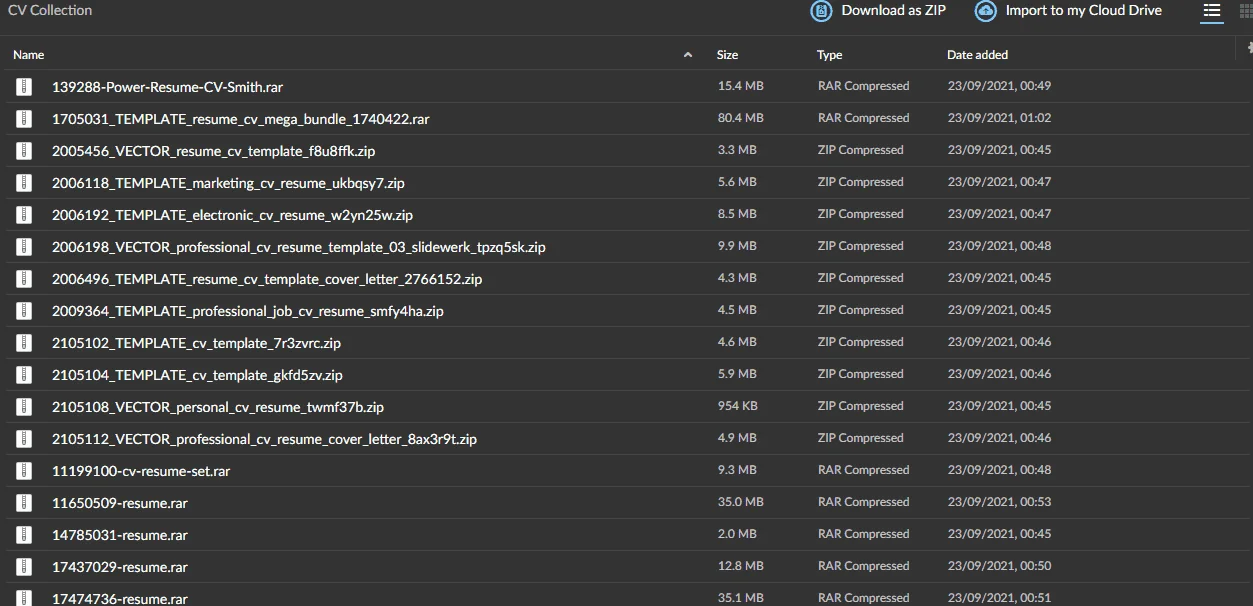The width and height of the screenshot is (1253, 606).
Task: Click the archive icon for 2006496_TEMPLATE_resume_cv_template_cover_letter
Action: (x=24, y=279)
